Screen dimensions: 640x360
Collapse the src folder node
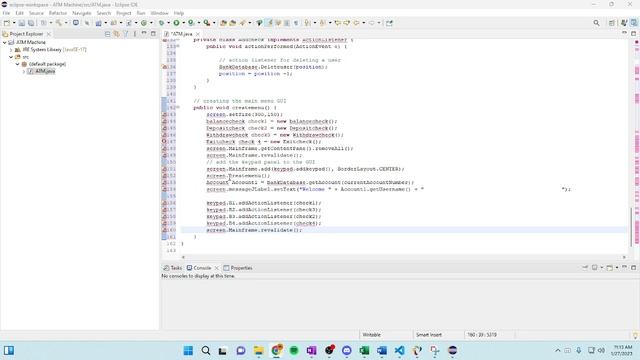(11, 57)
